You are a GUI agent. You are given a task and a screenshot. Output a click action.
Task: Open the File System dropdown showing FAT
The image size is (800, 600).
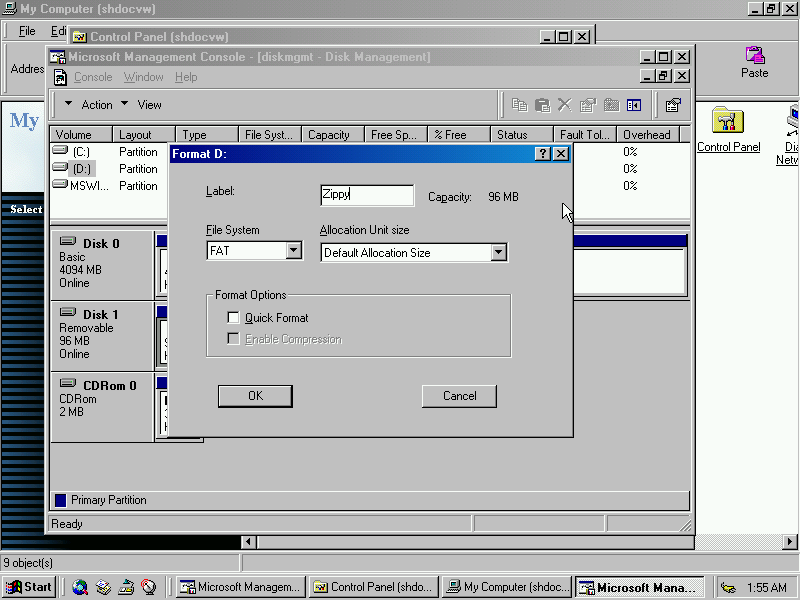[x=294, y=251]
